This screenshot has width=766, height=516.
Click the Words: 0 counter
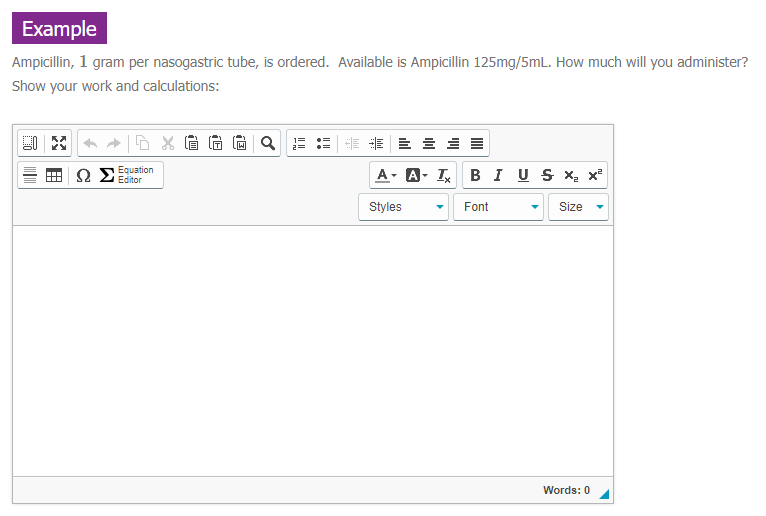566,490
